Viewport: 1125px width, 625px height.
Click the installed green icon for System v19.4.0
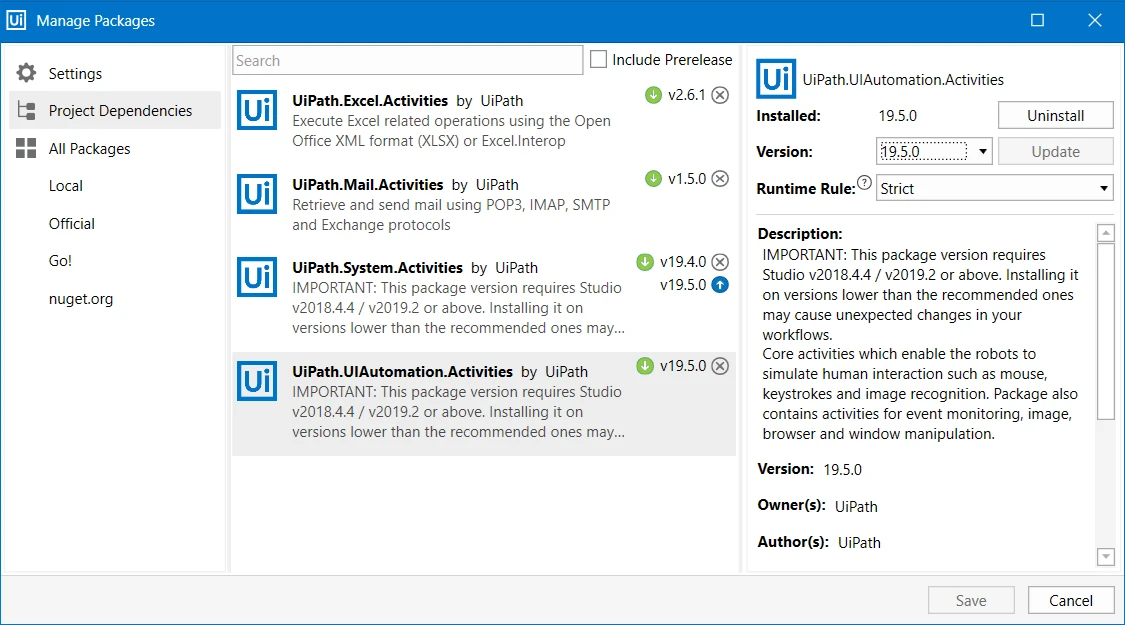pos(645,262)
